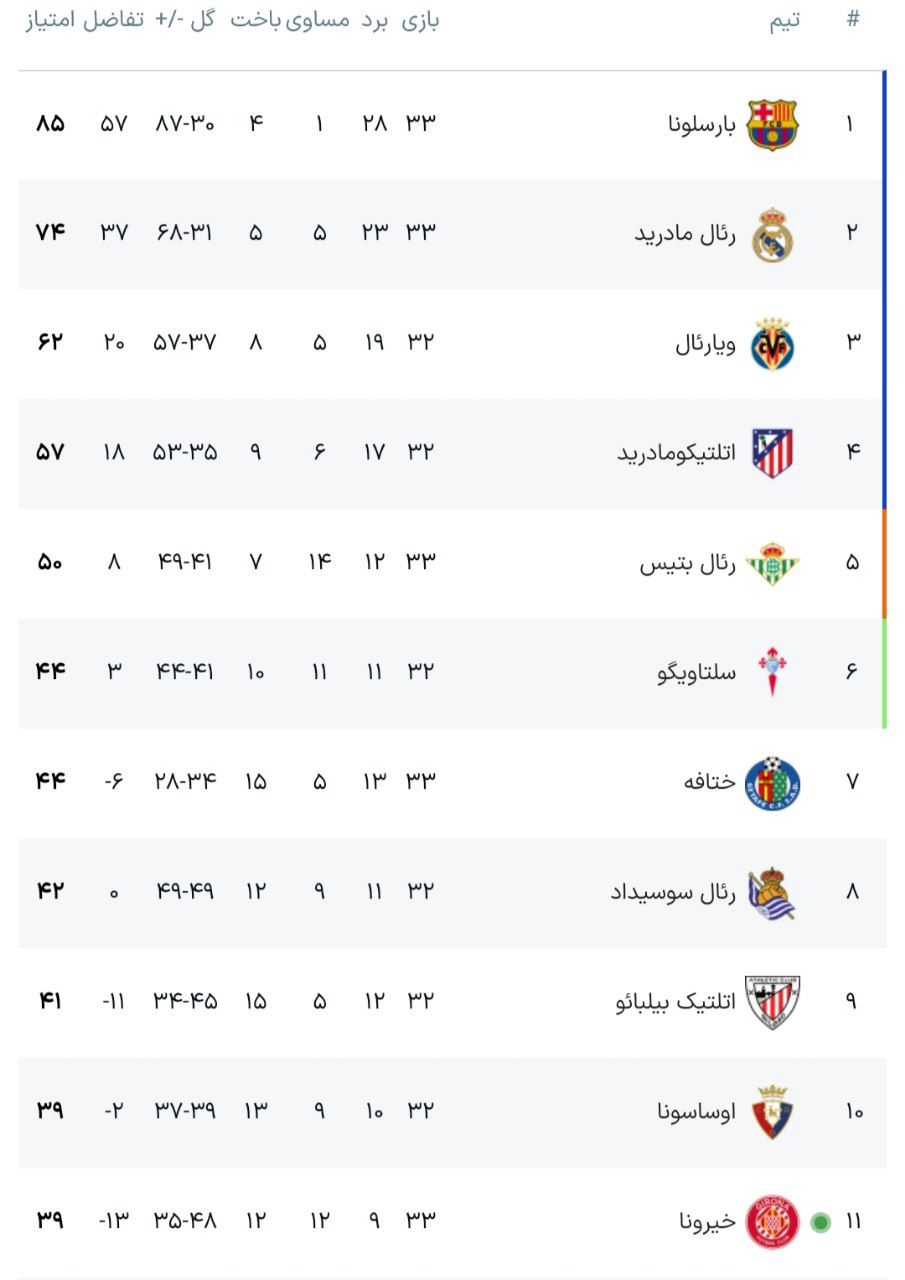Click Barcelona's 85 points value
This screenshot has width=905, height=1280.
pyautogui.click(x=50, y=124)
